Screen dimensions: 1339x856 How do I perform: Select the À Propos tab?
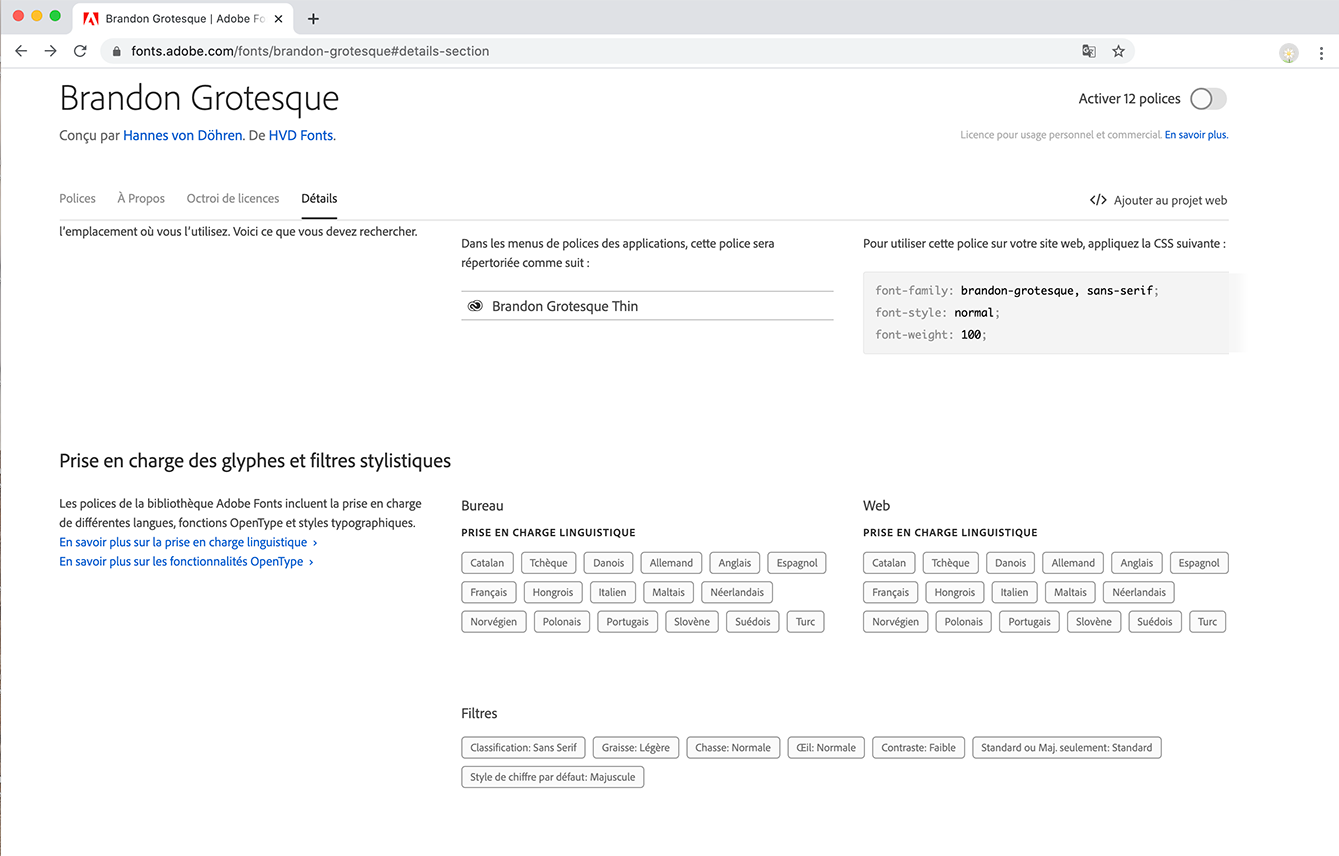click(x=141, y=198)
